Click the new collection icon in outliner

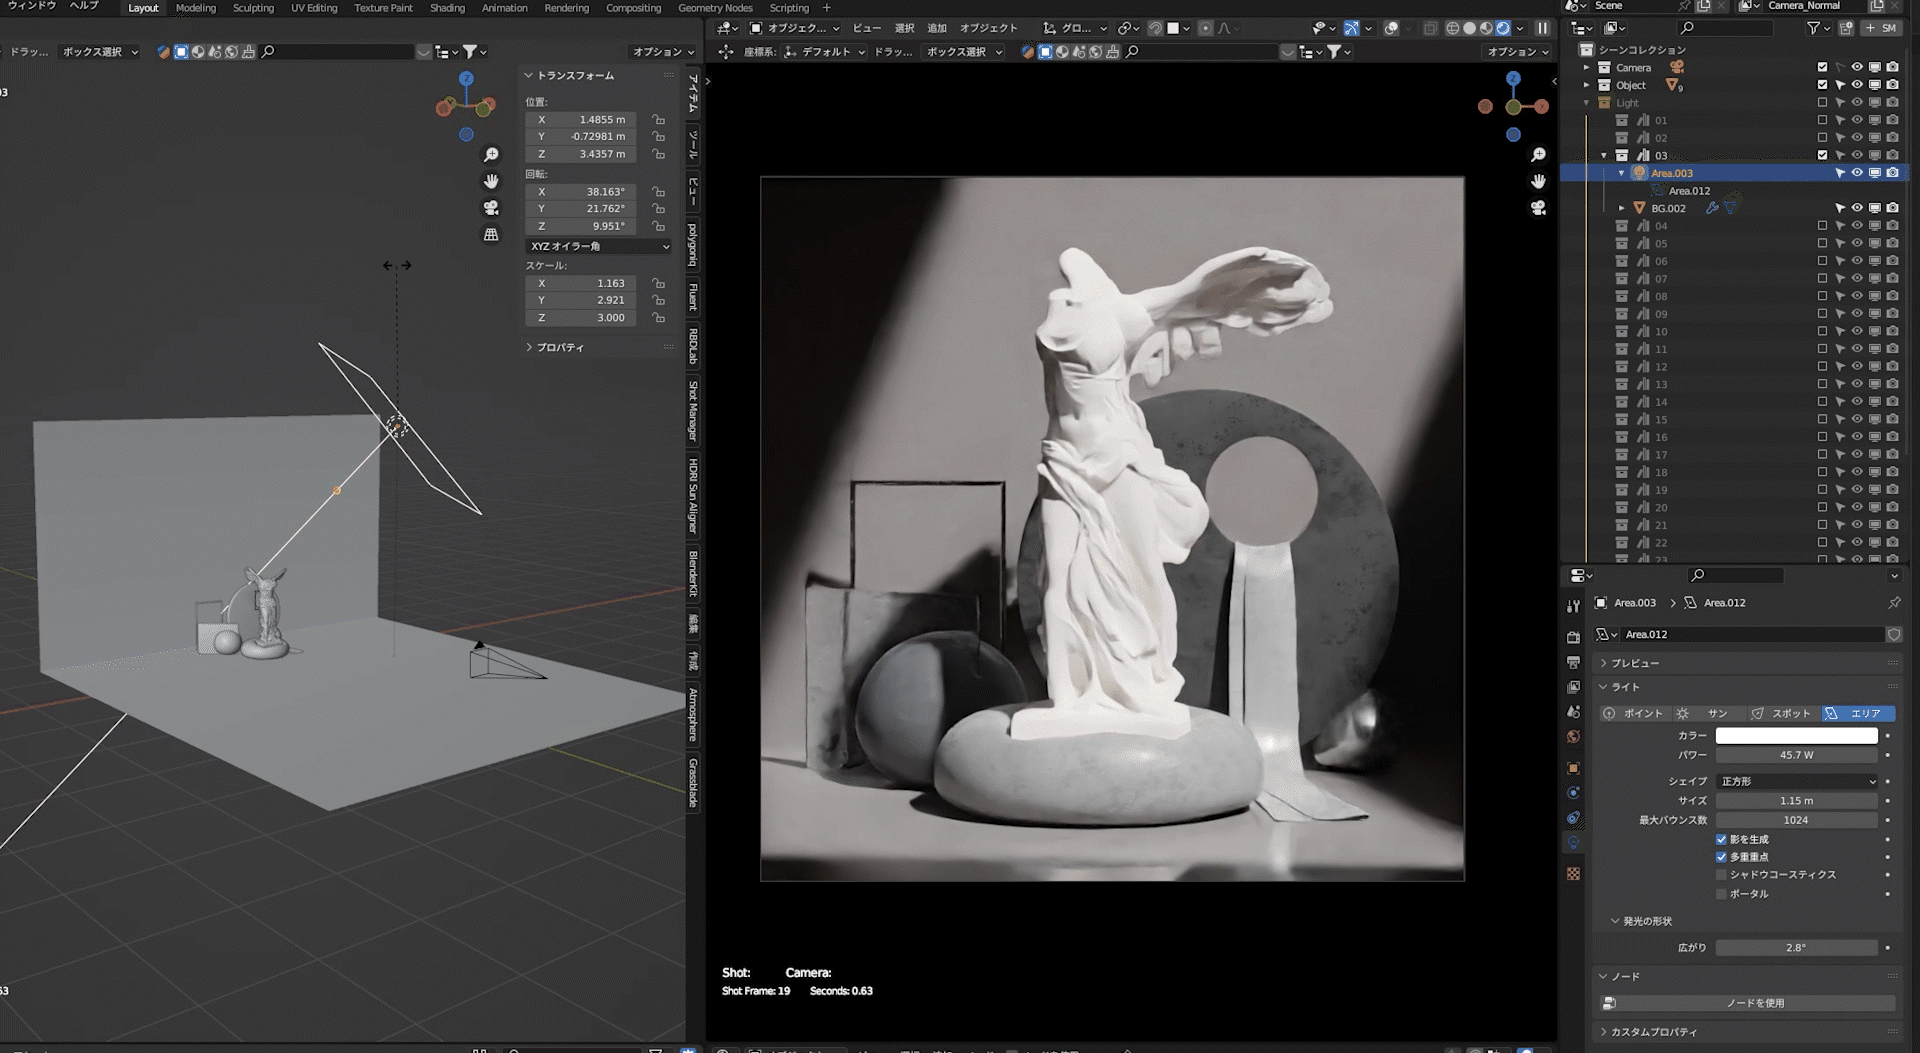coord(1846,28)
